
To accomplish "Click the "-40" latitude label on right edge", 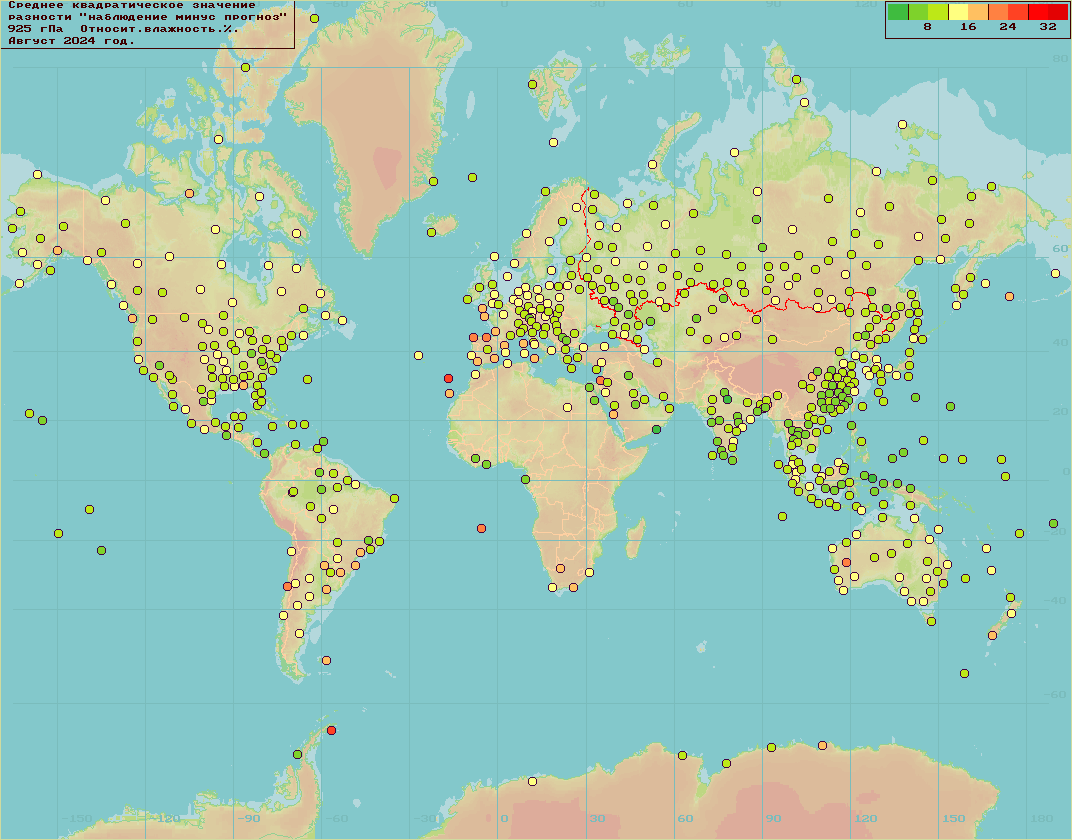I will [1057, 600].
